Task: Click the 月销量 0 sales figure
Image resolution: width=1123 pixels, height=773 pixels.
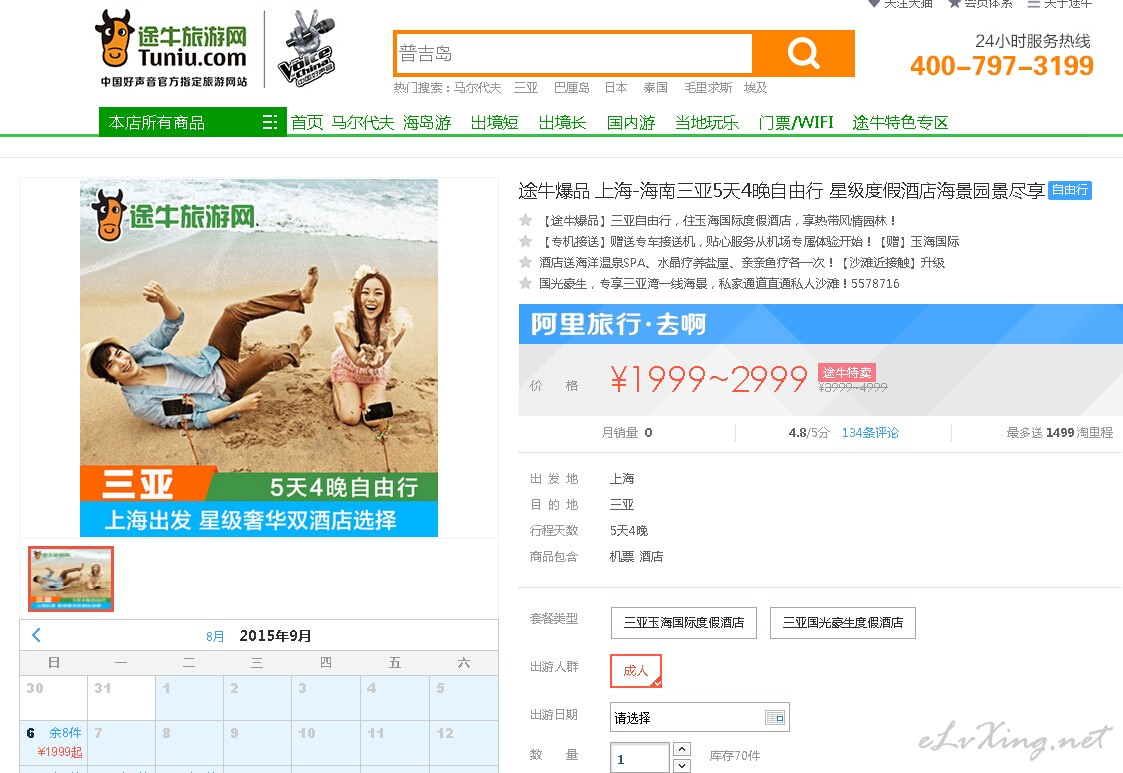Action: (x=627, y=432)
